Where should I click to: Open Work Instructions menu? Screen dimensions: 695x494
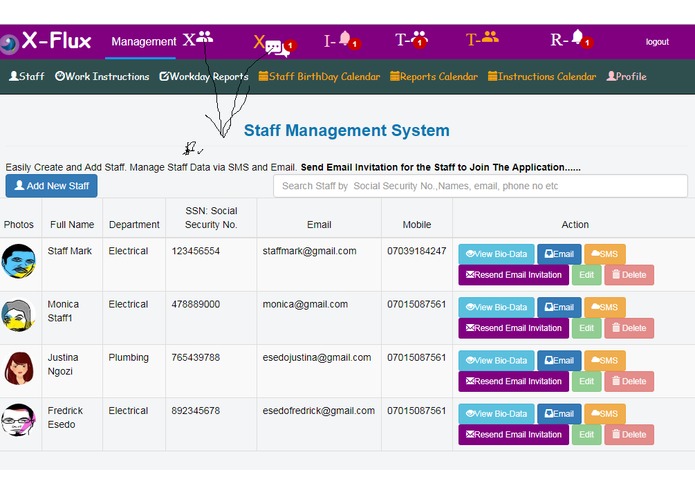tap(102, 76)
